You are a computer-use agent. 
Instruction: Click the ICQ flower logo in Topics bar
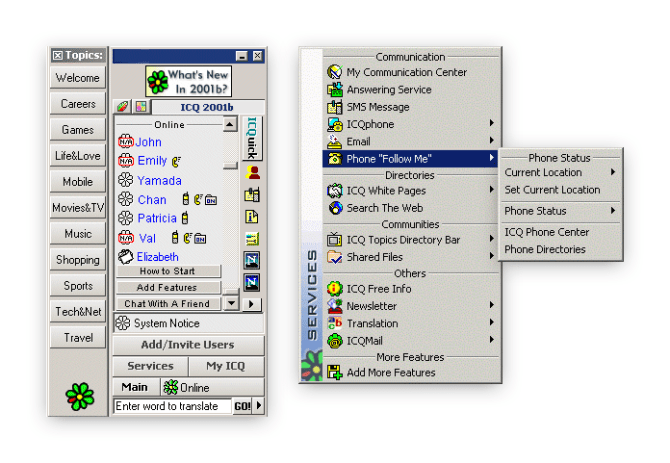click(78, 395)
